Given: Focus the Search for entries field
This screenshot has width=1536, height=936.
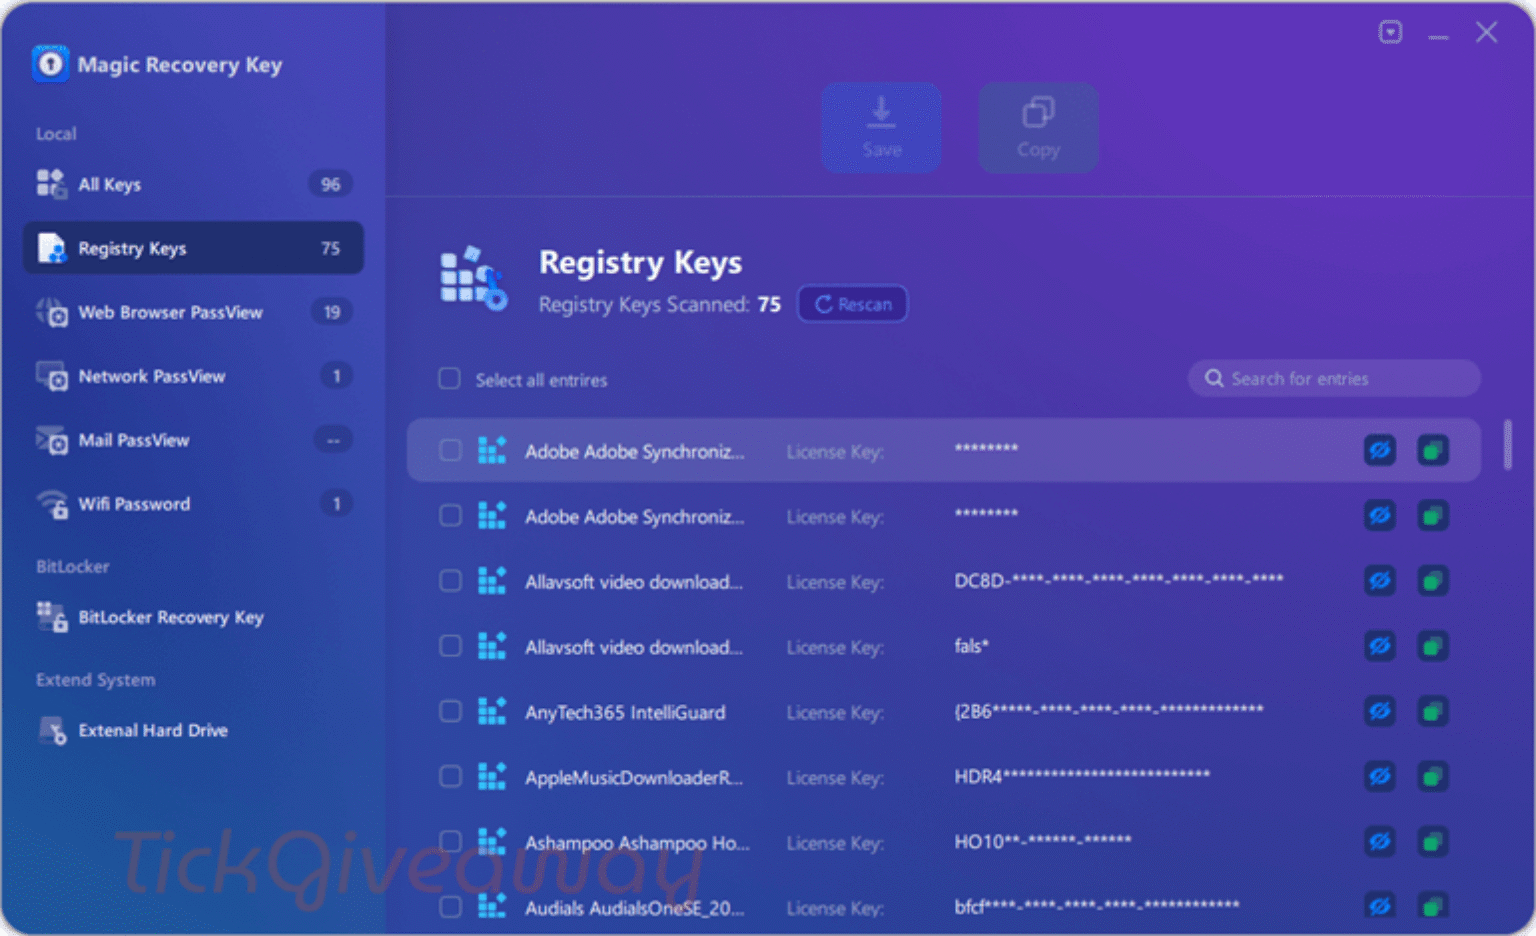Looking at the screenshot, I should pyautogui.click(x=1334, y=378).
